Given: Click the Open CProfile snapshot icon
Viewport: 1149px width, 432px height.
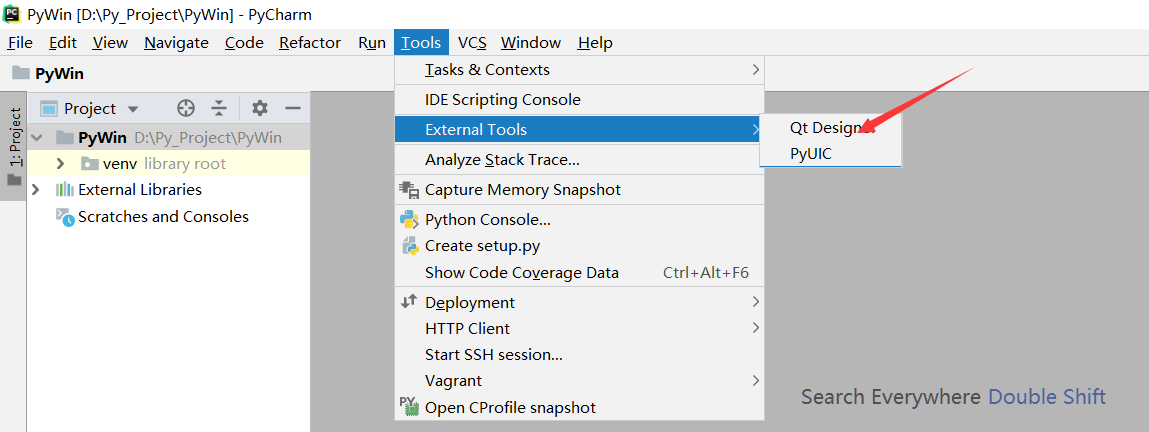Looking at the screenshot, I should 408,406.
